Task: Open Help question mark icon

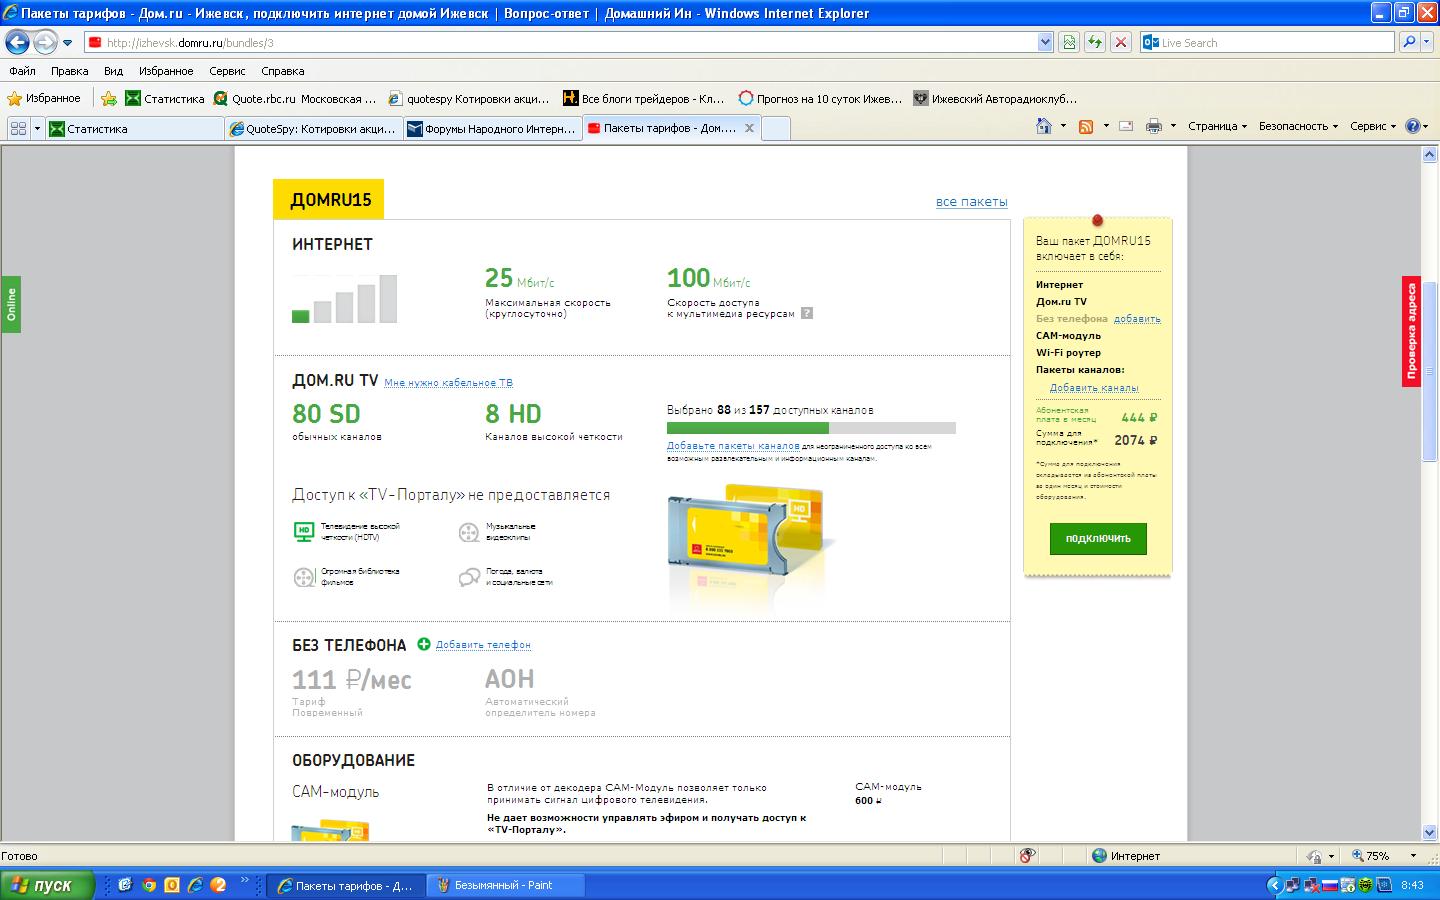Action: coord(1412,126)
